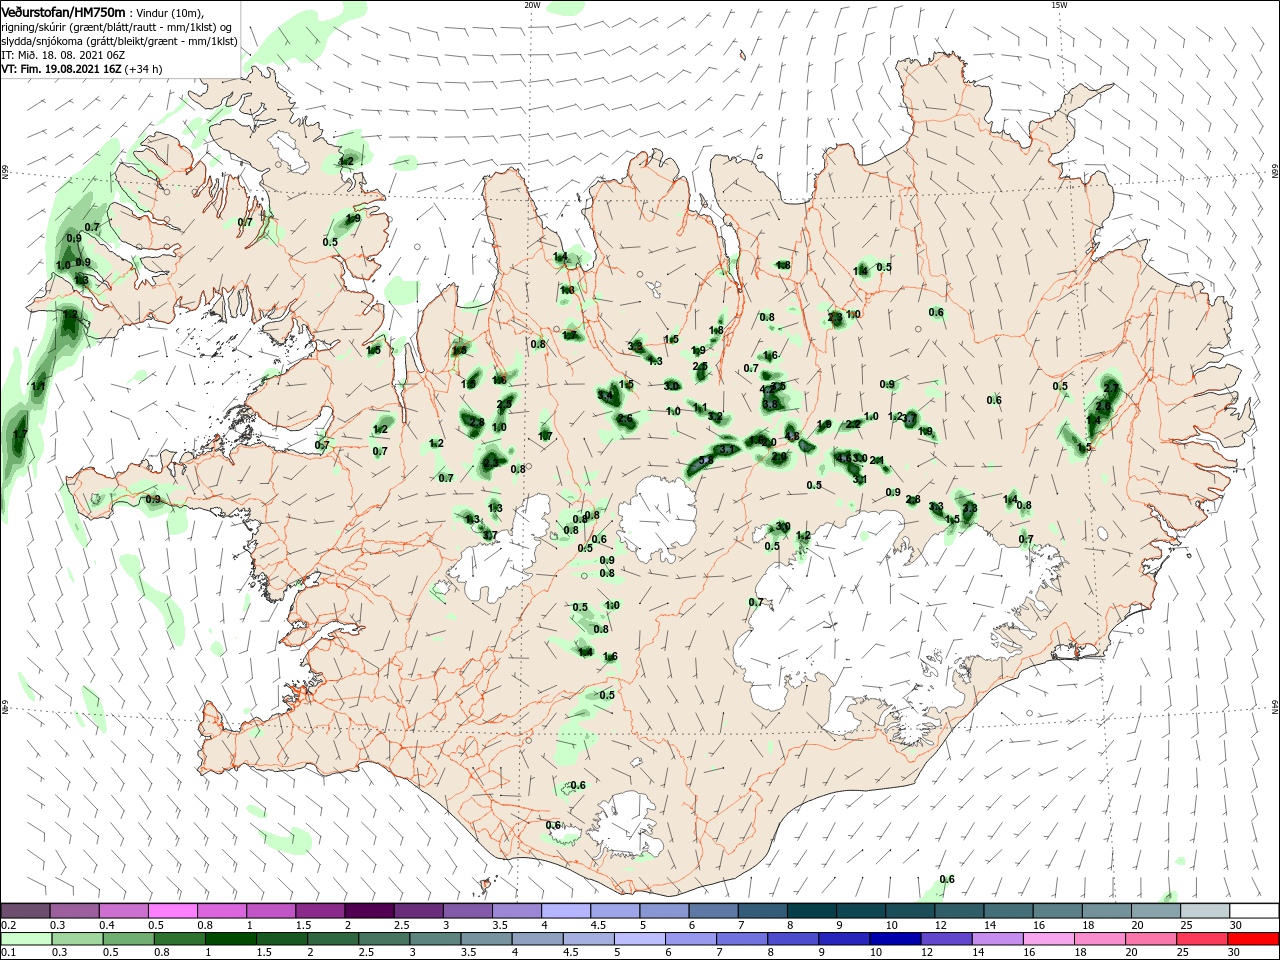
Task: Click the 20W longitude label
Action: coord(532,5)
